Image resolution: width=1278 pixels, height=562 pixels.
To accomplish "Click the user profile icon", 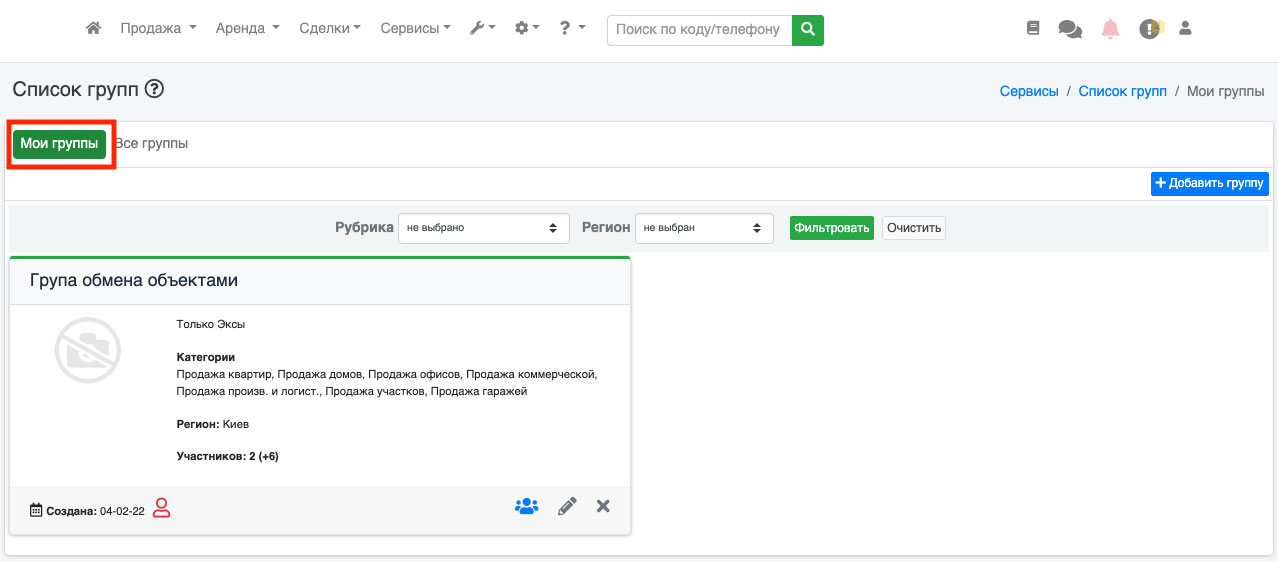I will (1186, 29).
